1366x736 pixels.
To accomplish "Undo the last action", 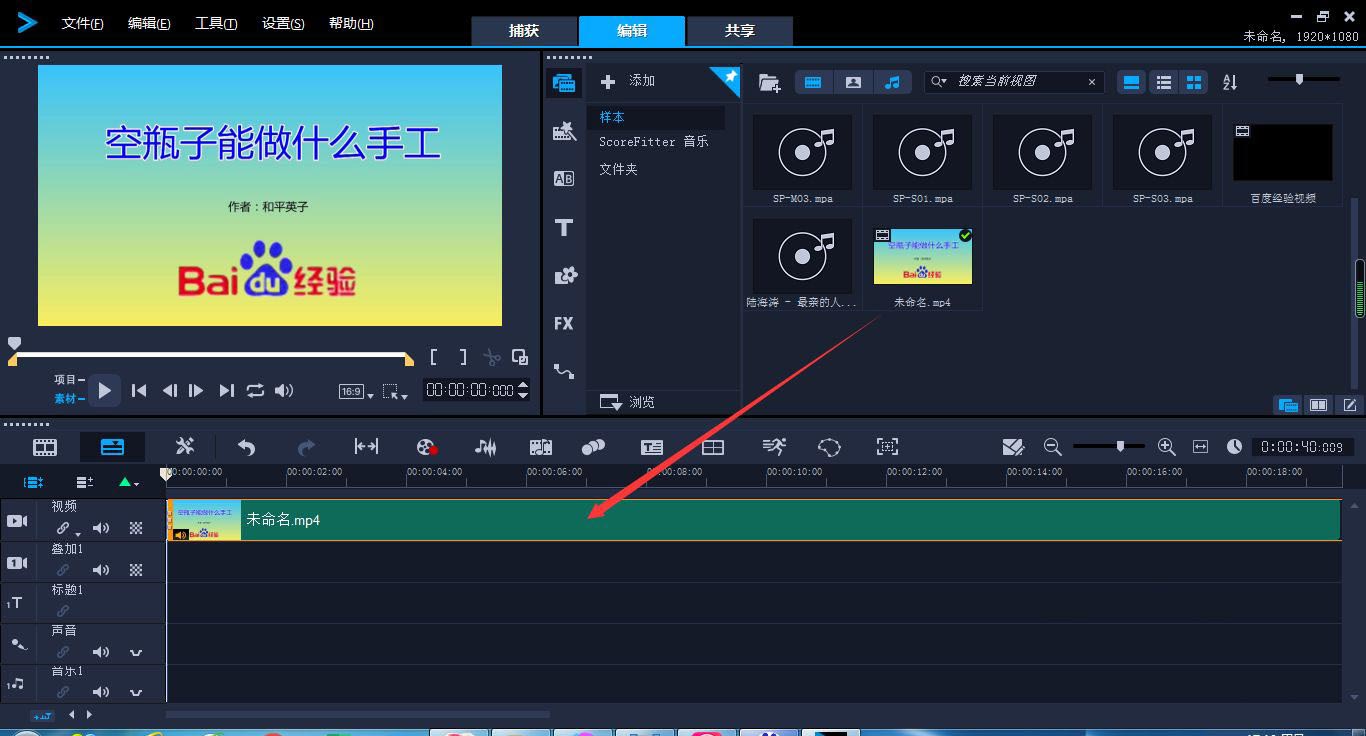I will [x=246, y=447].
